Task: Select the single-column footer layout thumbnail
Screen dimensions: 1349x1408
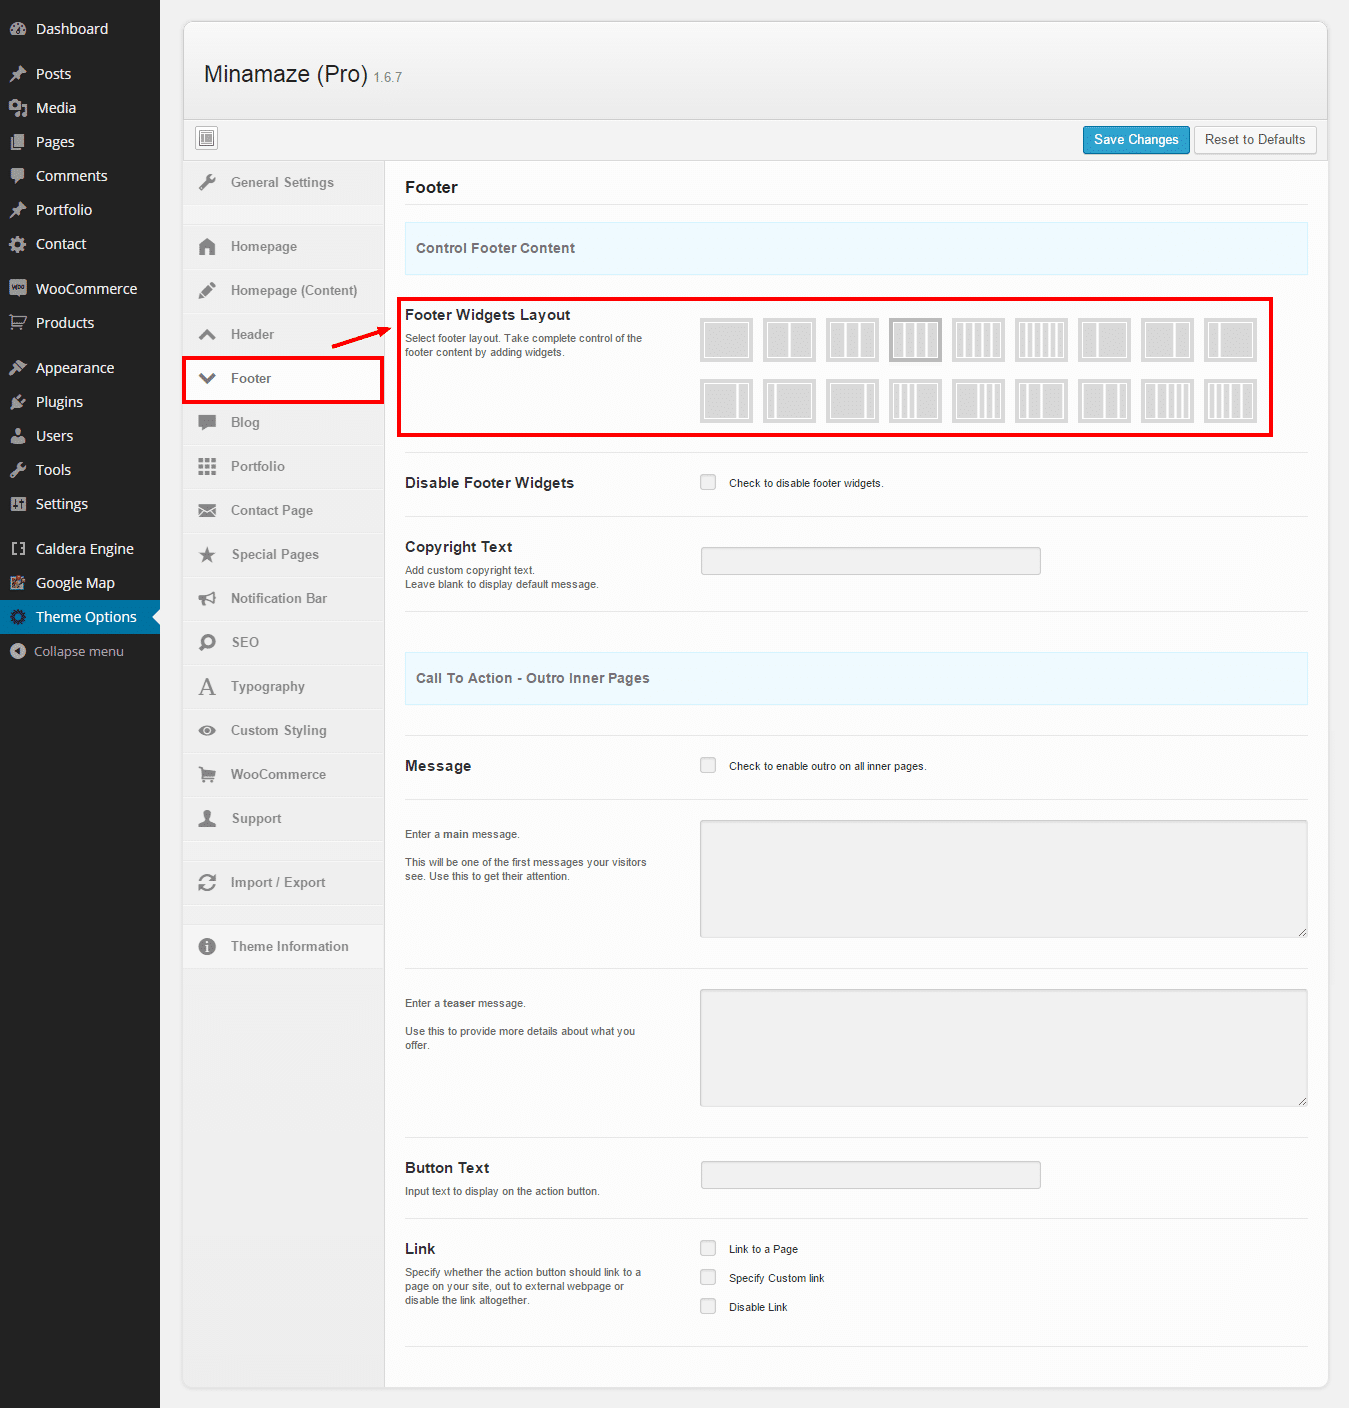Action: (x=726, y=340)
